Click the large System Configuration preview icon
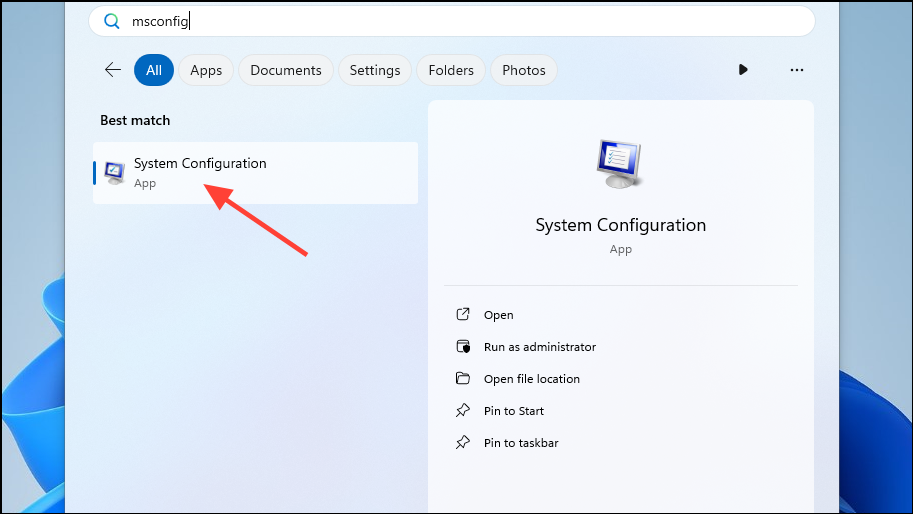Image resolution: width=913 pixels, height=514 pixels. 620,164
